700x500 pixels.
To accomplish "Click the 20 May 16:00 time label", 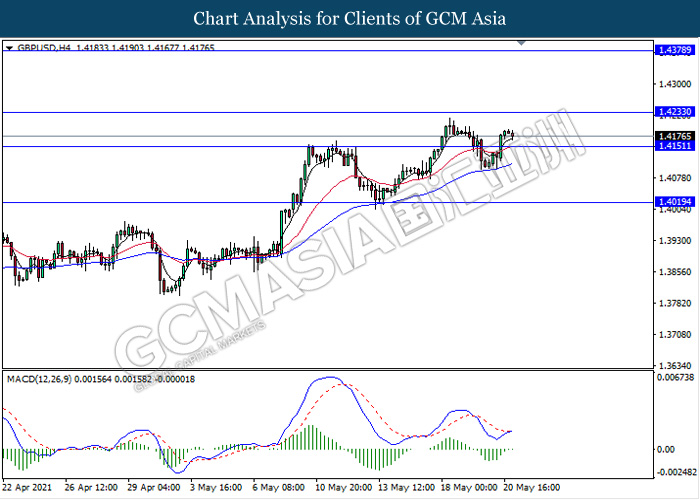I will point(532,488).
